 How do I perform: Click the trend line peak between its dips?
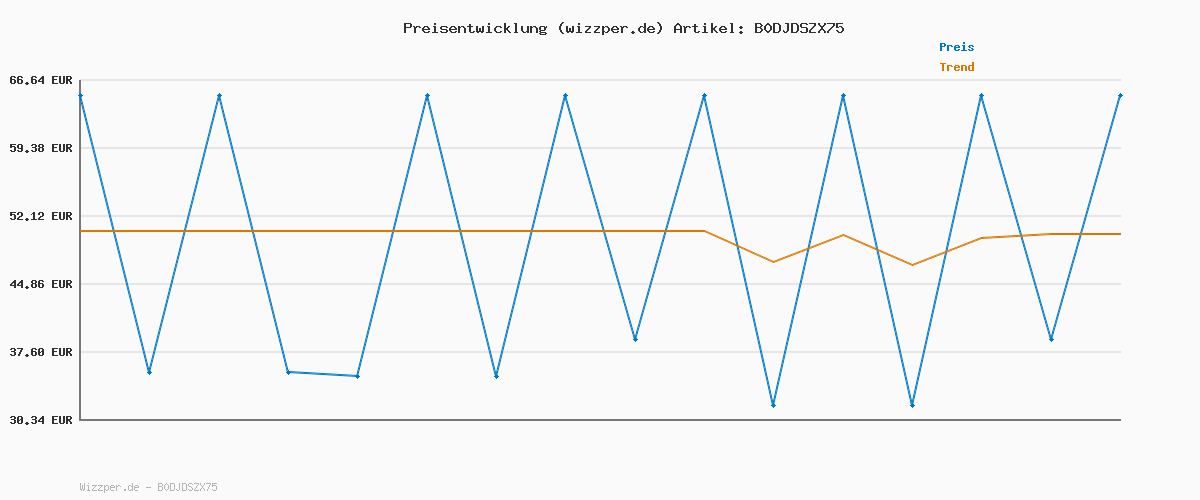tap(843, 235)
